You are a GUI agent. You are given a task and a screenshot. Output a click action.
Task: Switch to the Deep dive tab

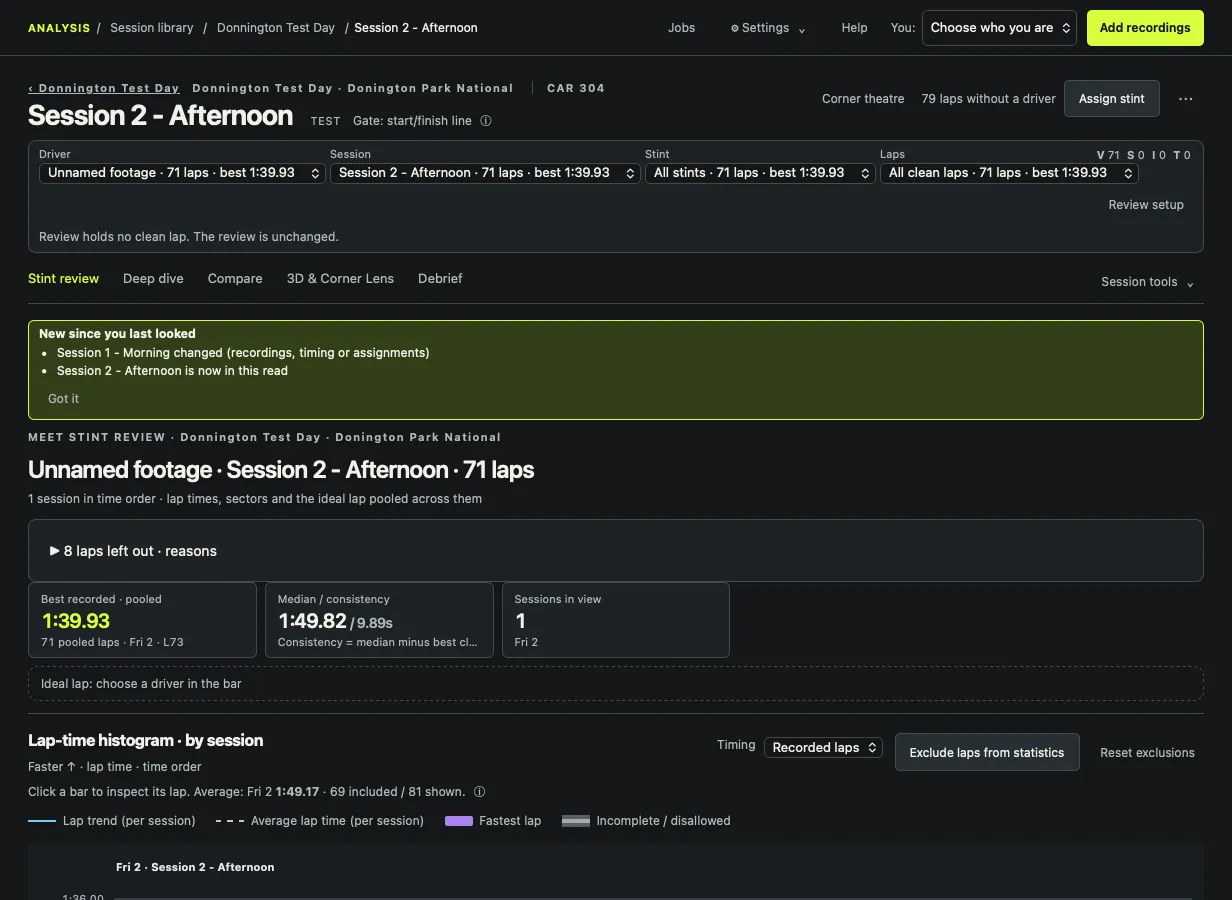[x=153, y=279]
